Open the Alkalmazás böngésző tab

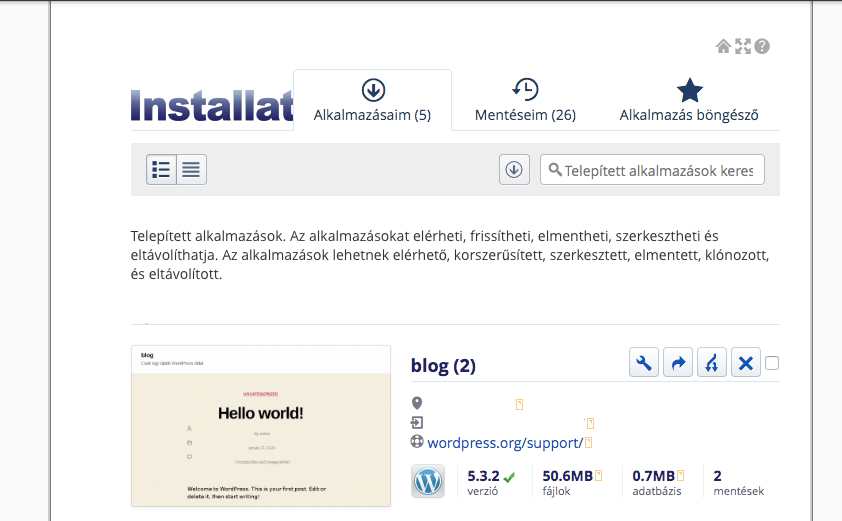click(x=689, y=100)
